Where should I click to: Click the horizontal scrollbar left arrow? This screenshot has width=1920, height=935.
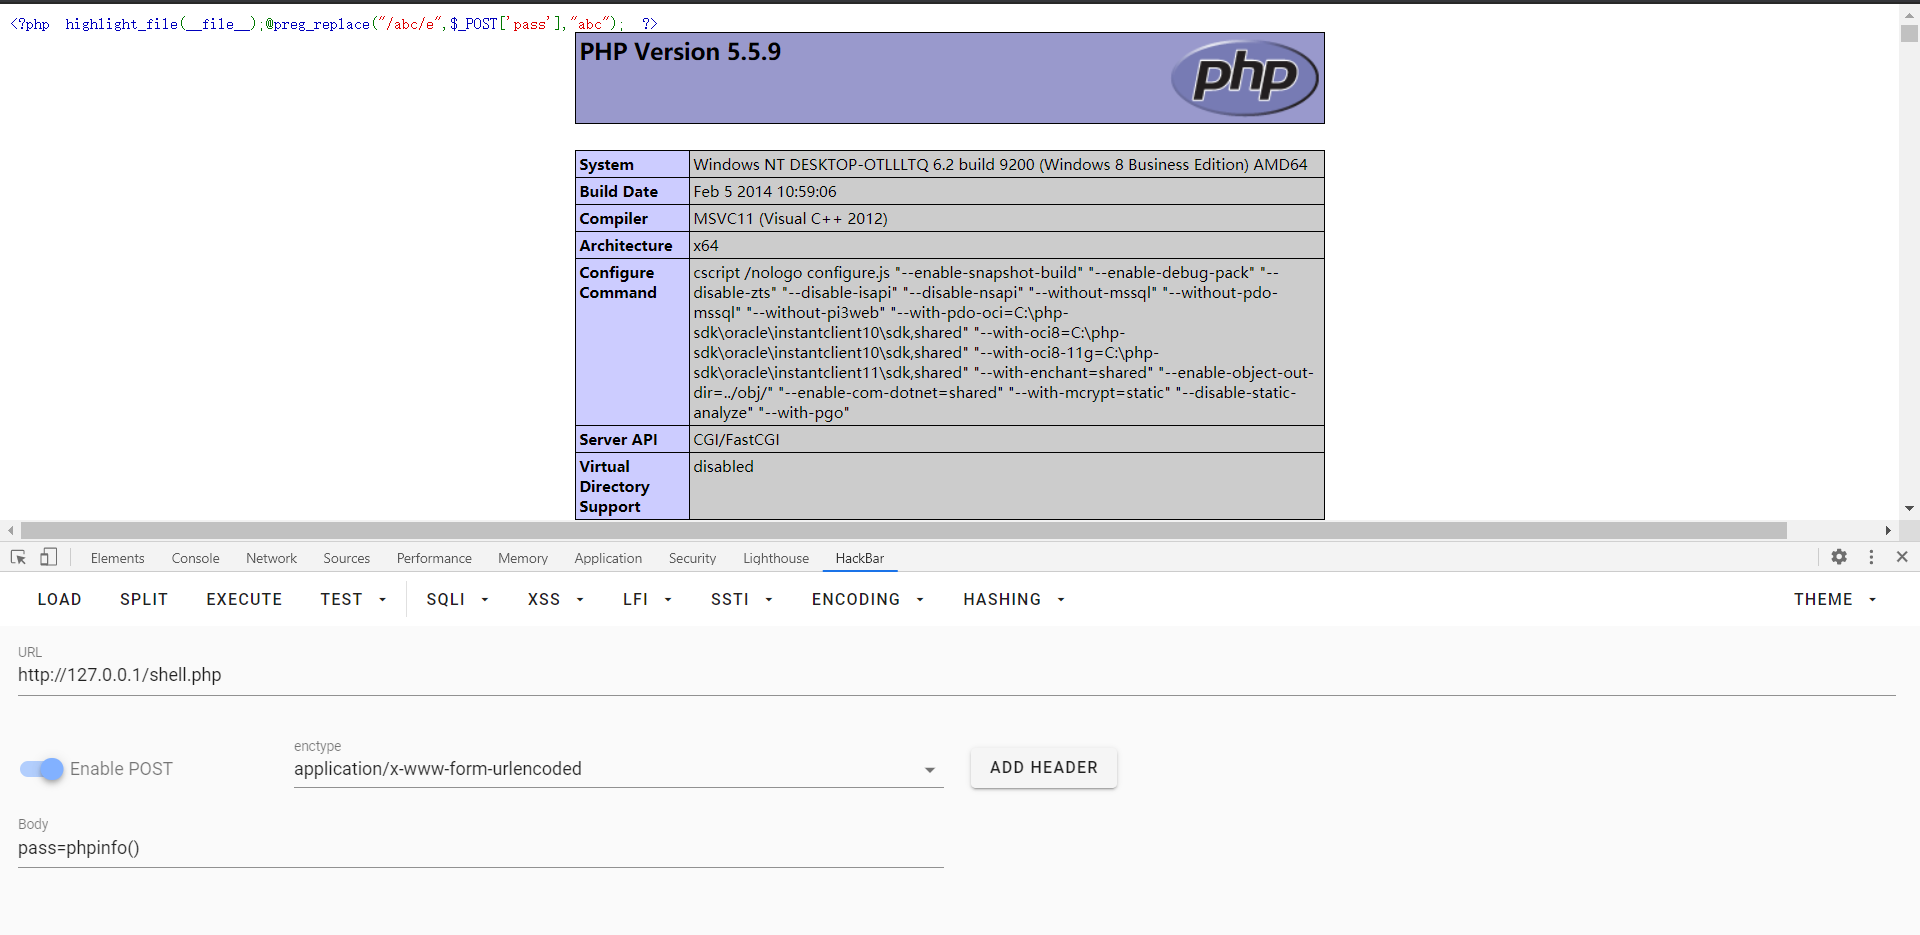click(x=10, y=530)
